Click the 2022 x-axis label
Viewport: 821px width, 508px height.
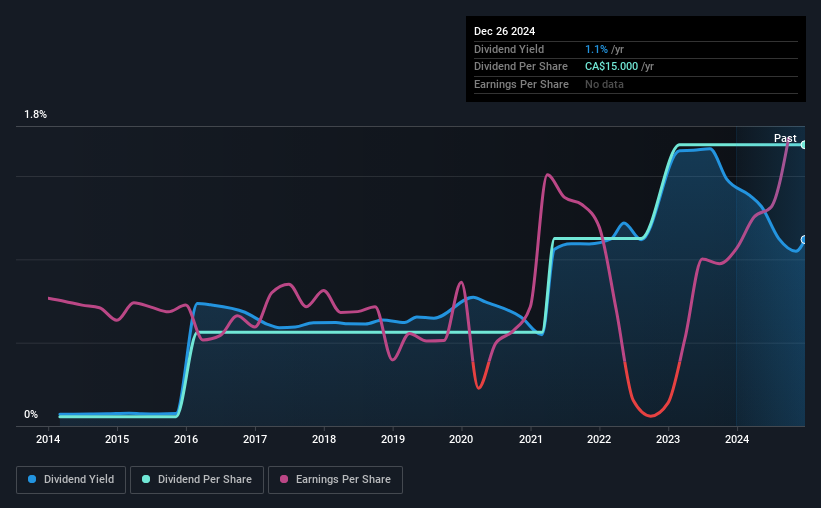[599, 439]
